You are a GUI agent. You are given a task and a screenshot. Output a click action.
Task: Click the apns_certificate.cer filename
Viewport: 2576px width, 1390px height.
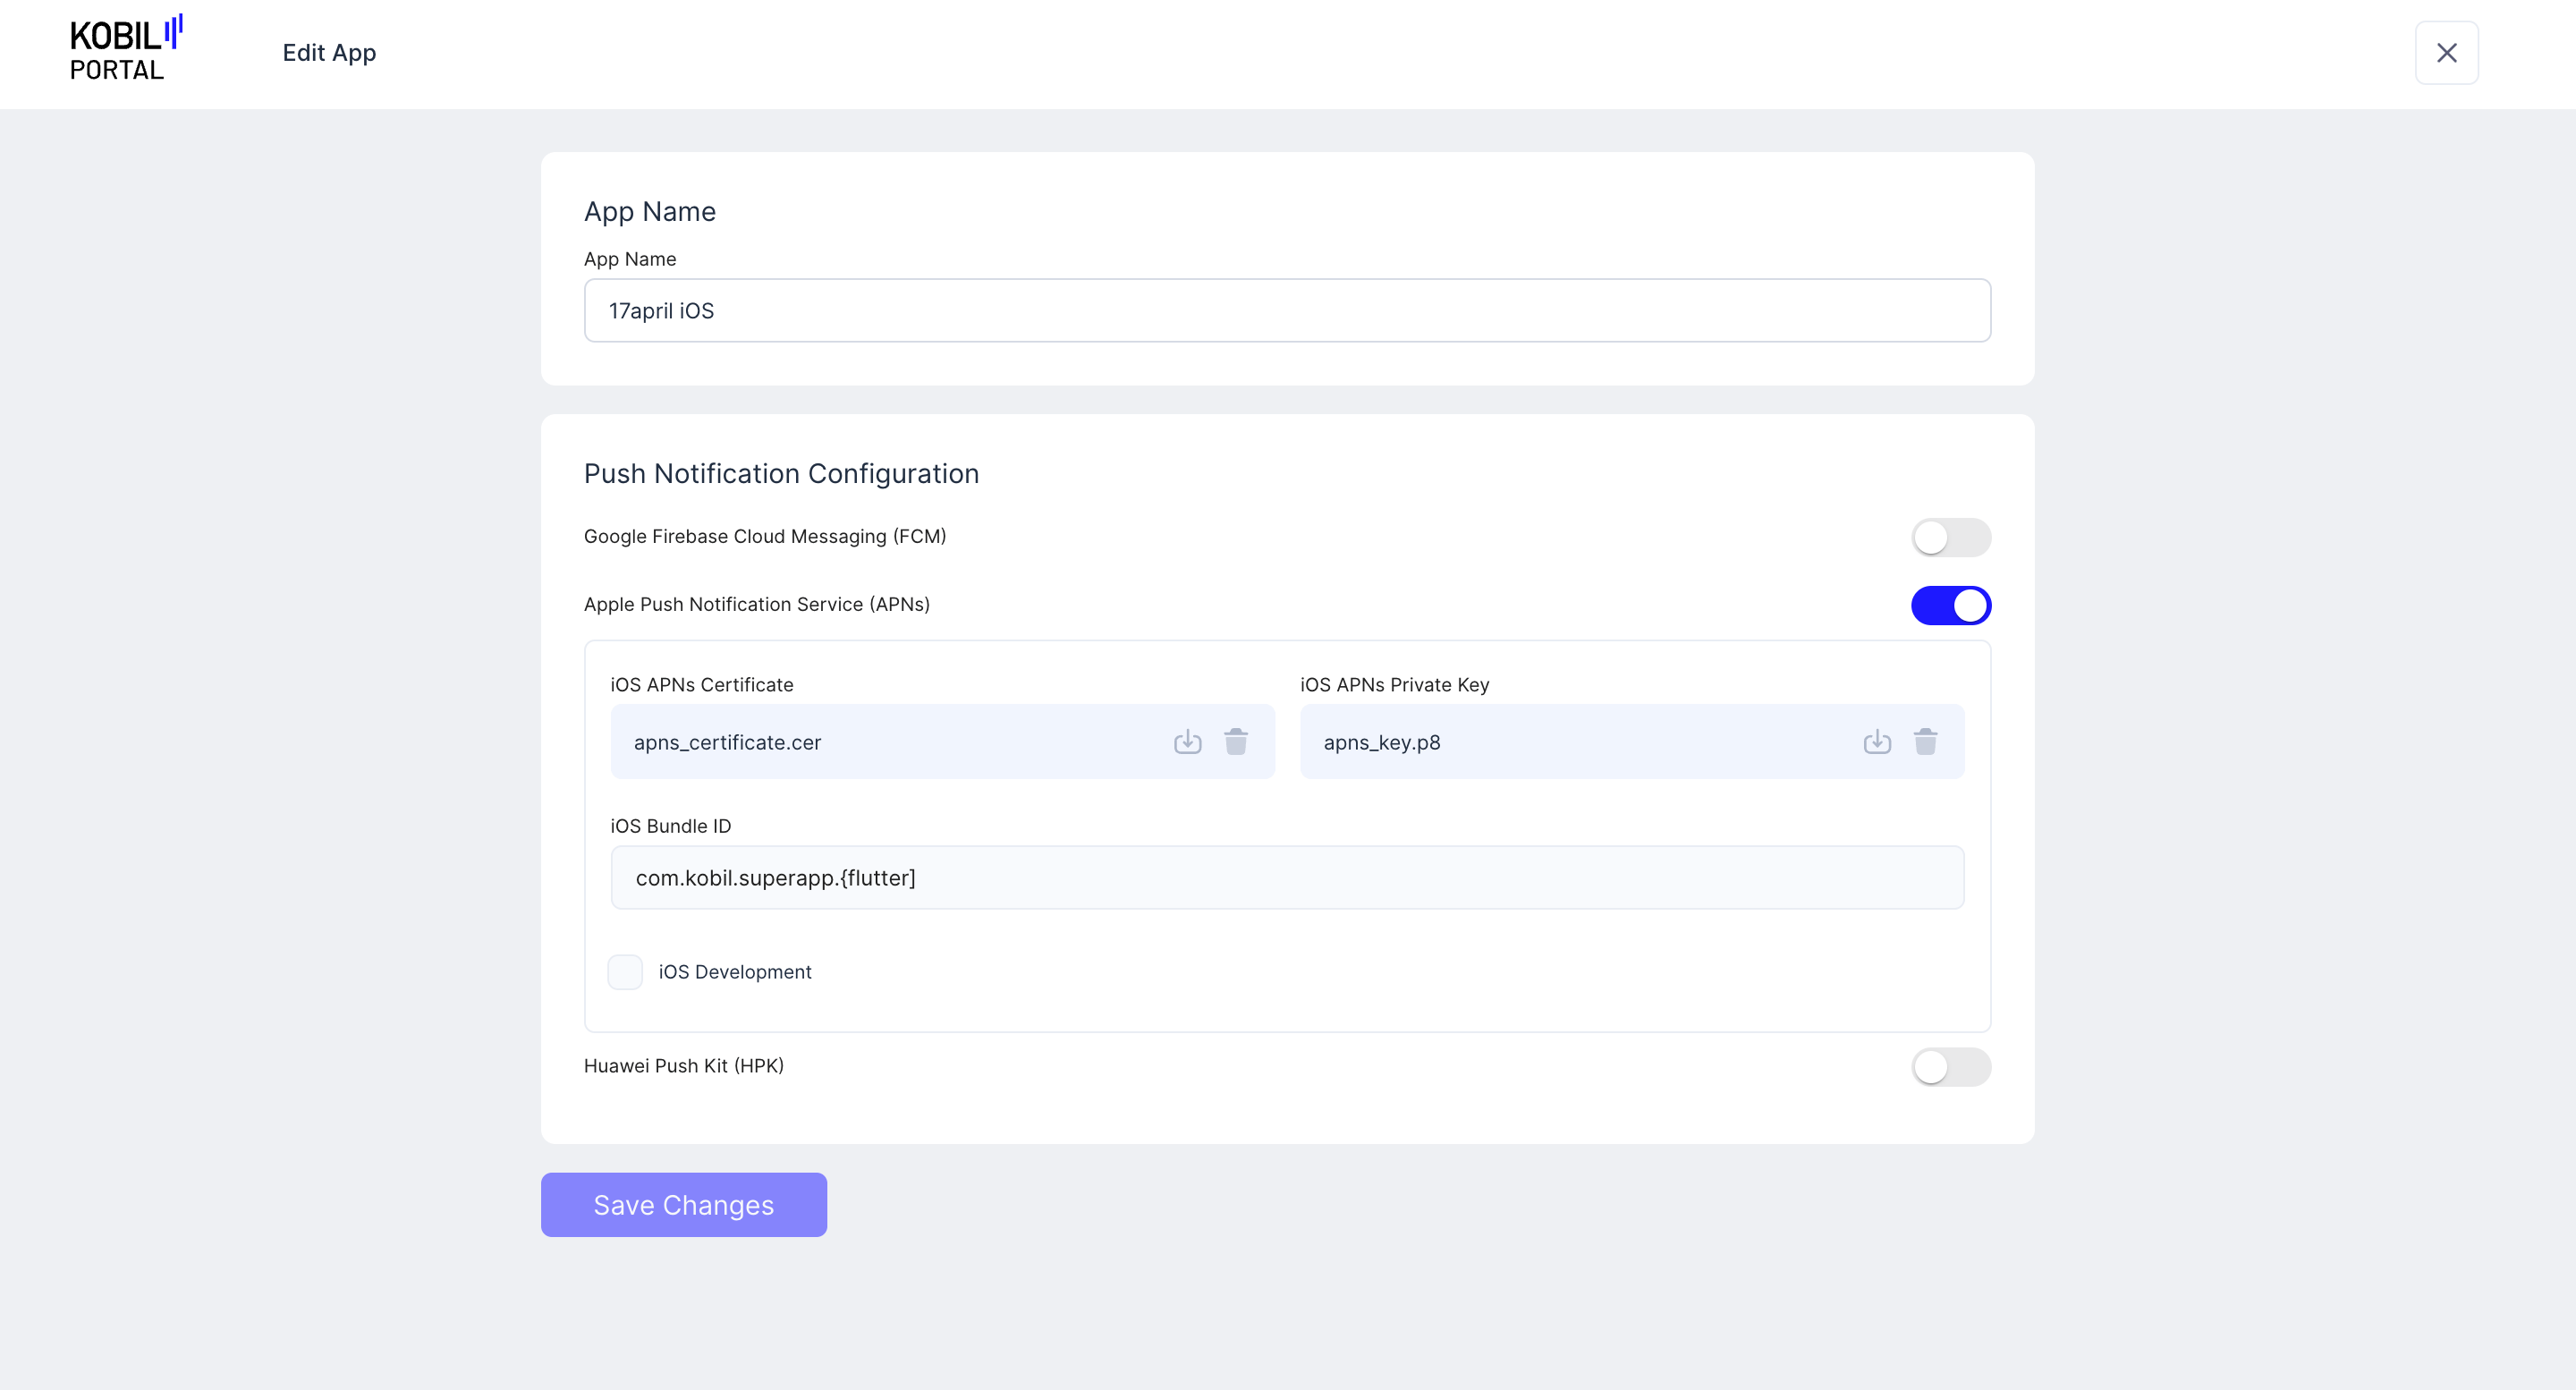(727, 743)
